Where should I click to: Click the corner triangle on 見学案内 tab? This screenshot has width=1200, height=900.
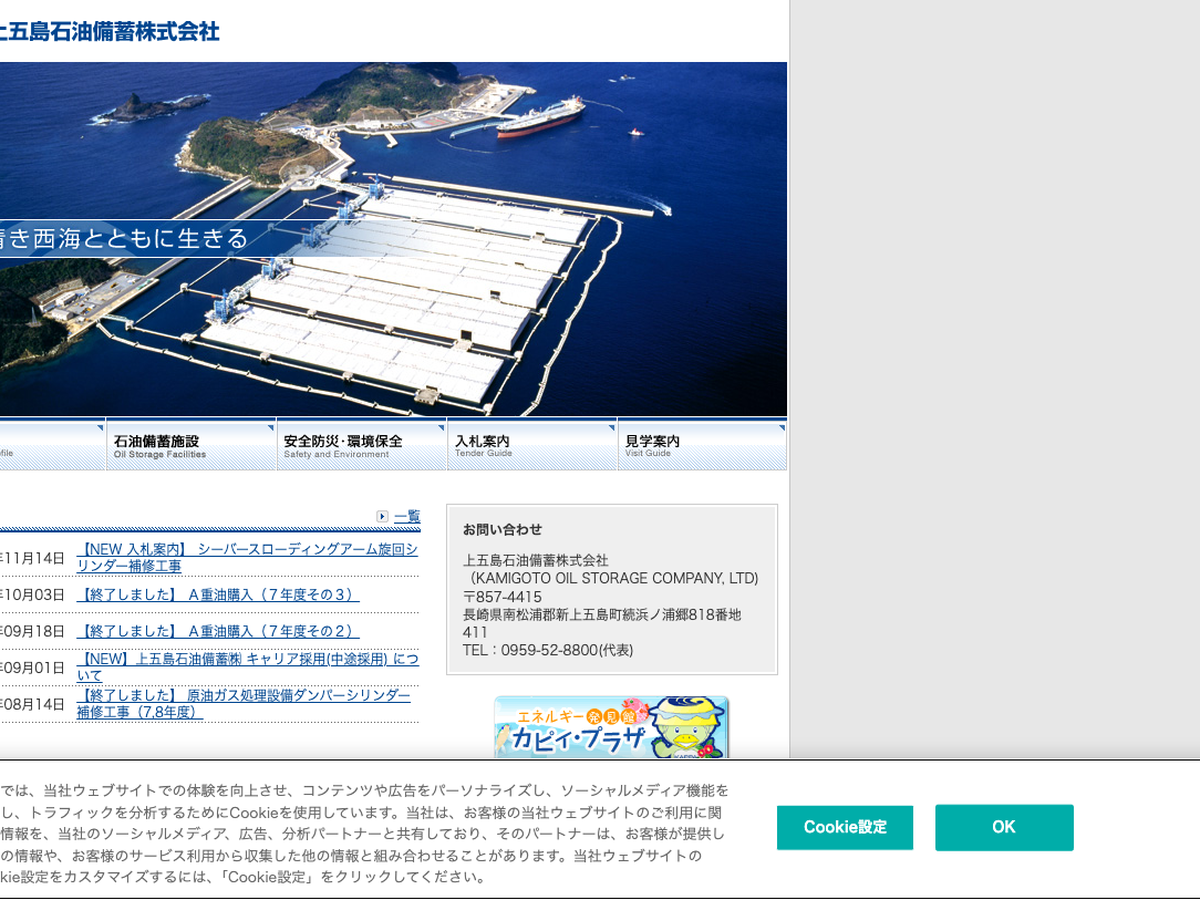781,428
